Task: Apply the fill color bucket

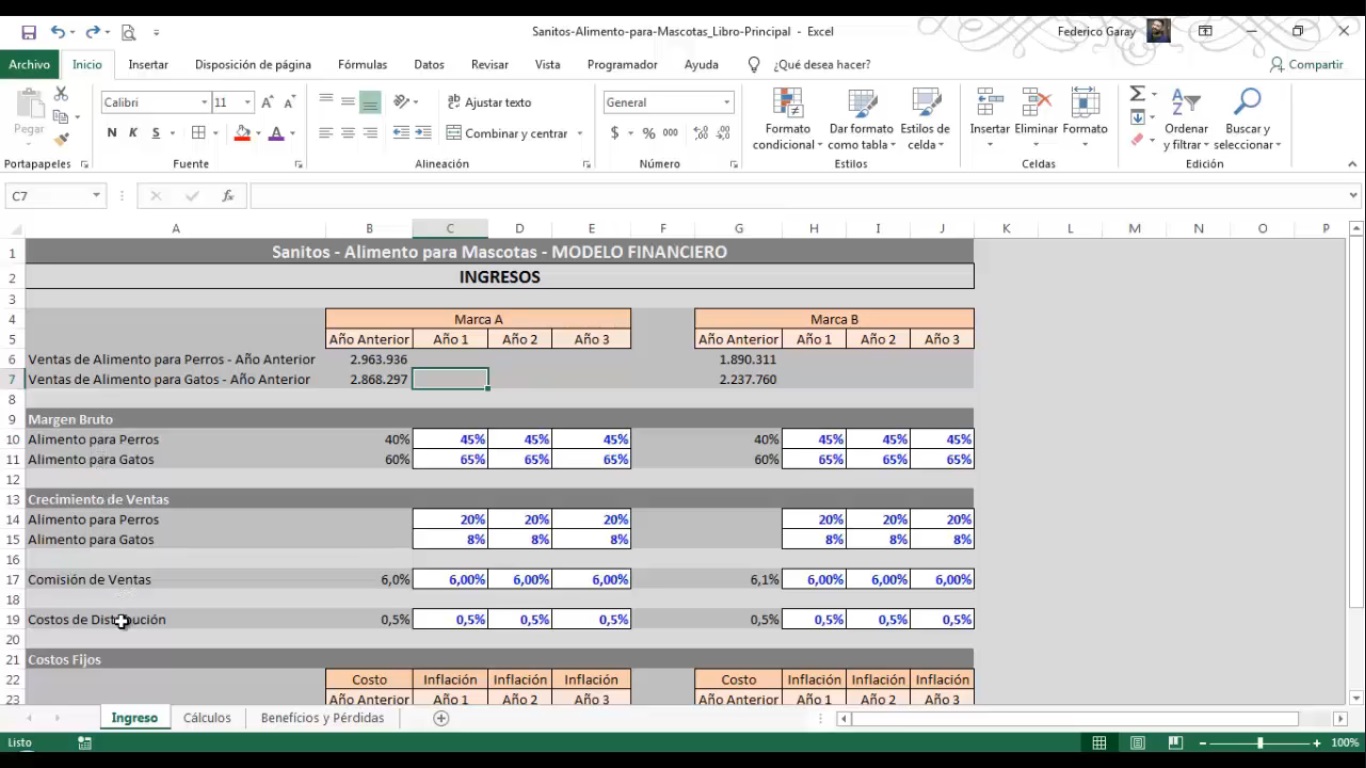Action: pyautogui.click(x=241, y=133)
